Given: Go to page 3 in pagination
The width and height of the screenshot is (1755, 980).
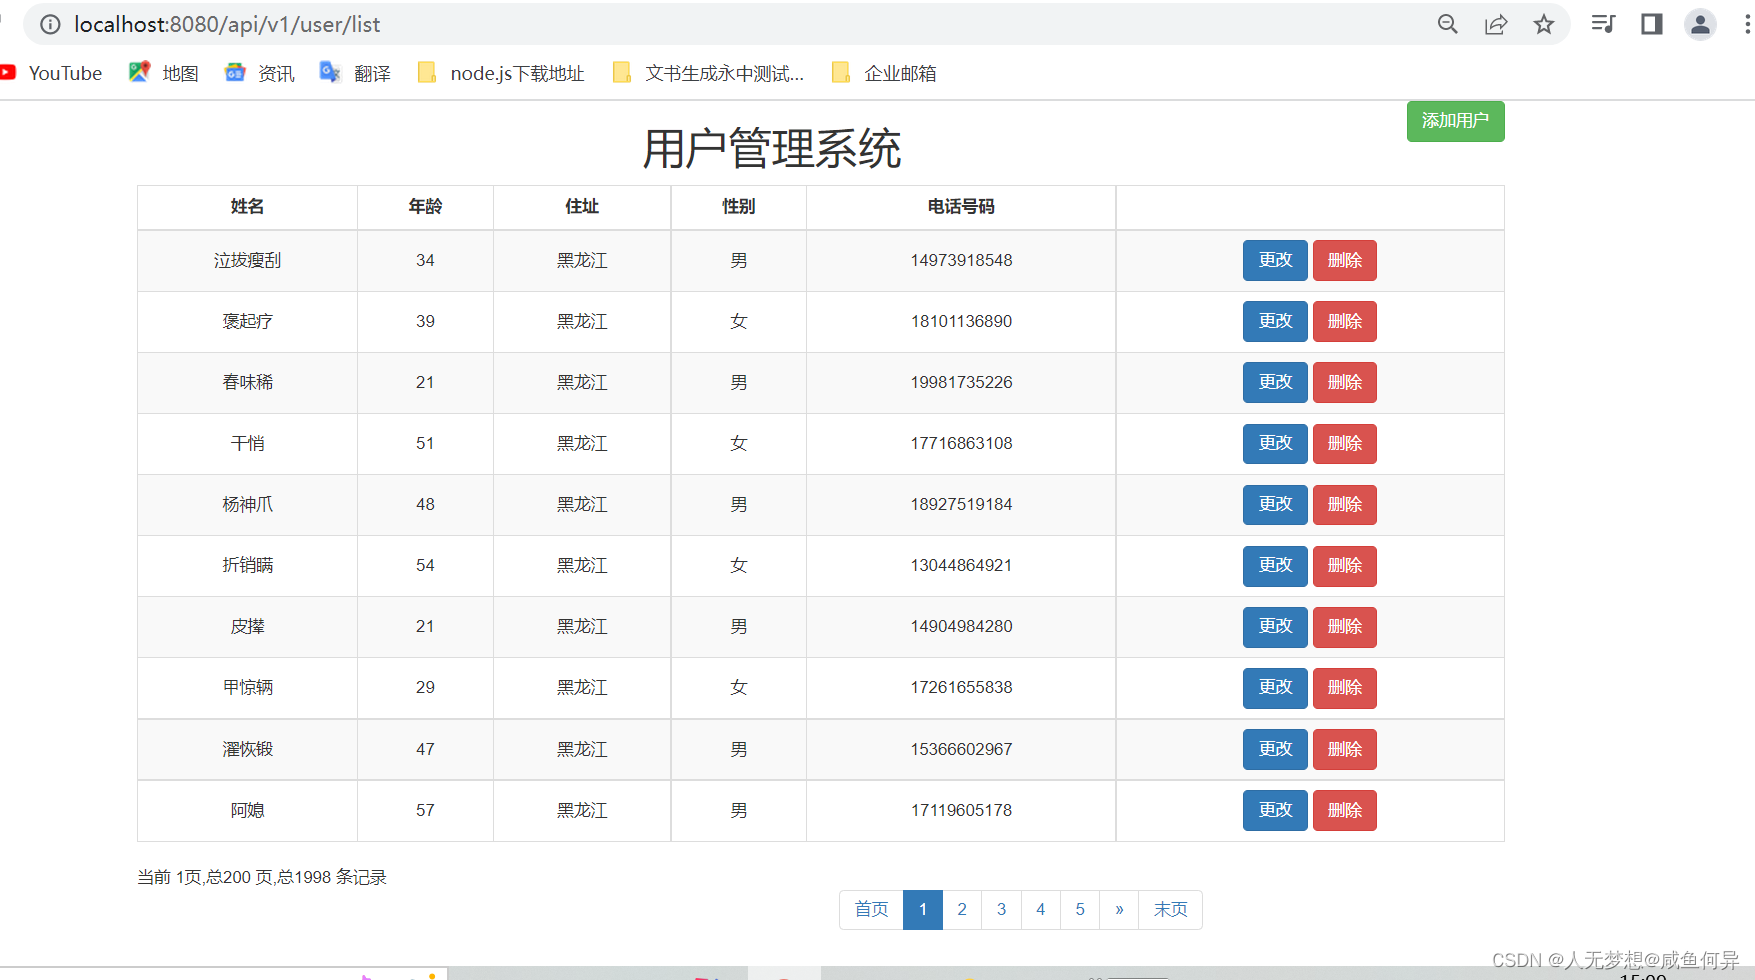Looking at the screenshot, I should click(1001, 909).
